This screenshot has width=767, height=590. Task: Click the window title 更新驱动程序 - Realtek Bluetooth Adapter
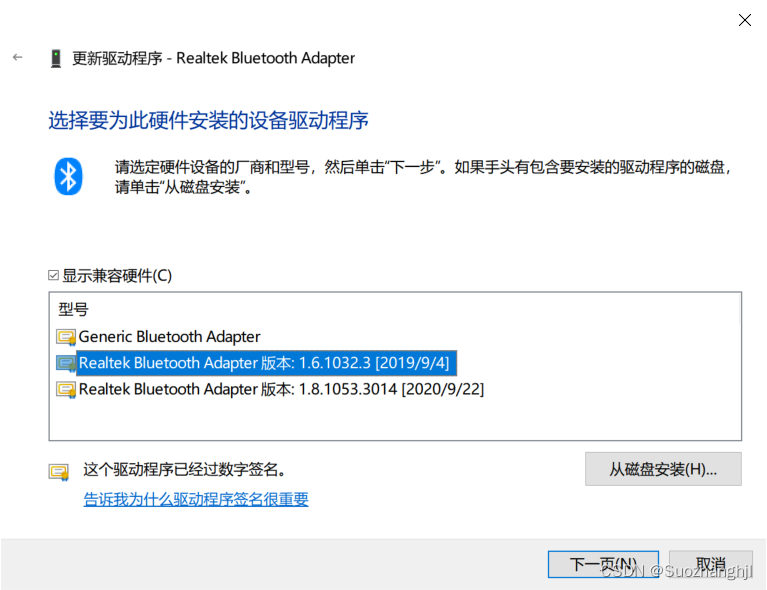(x=213, y=58)
